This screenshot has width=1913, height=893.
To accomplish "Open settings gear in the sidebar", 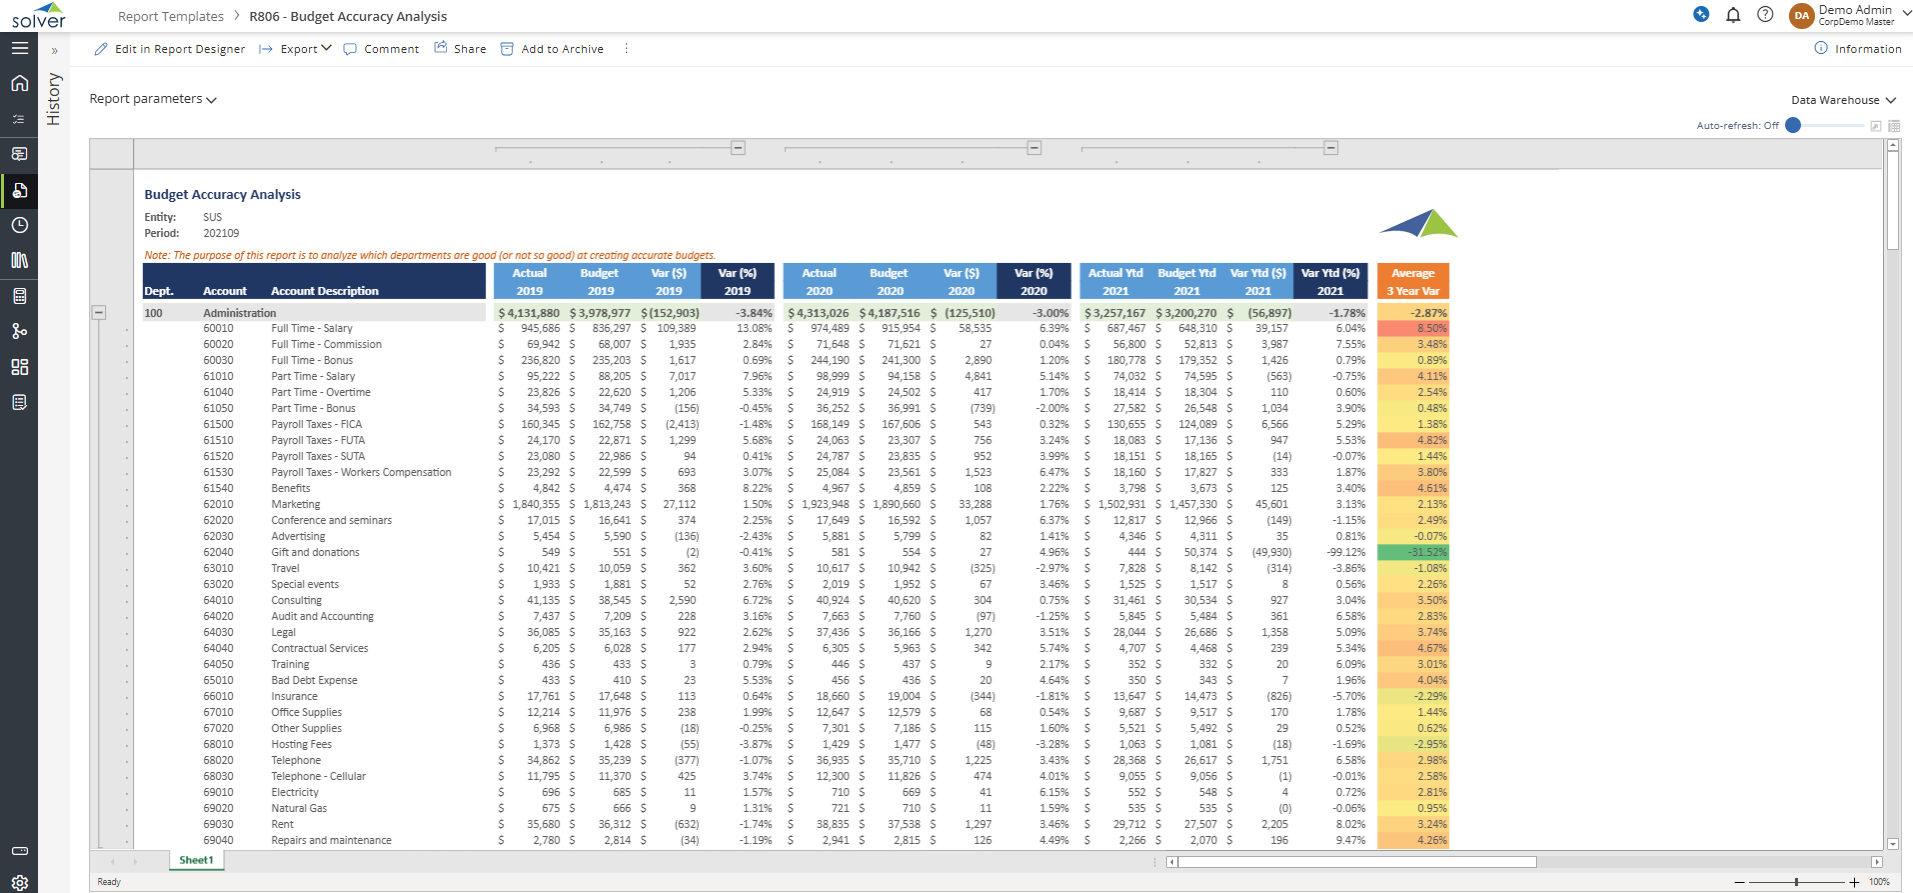I will click(19, 883).
